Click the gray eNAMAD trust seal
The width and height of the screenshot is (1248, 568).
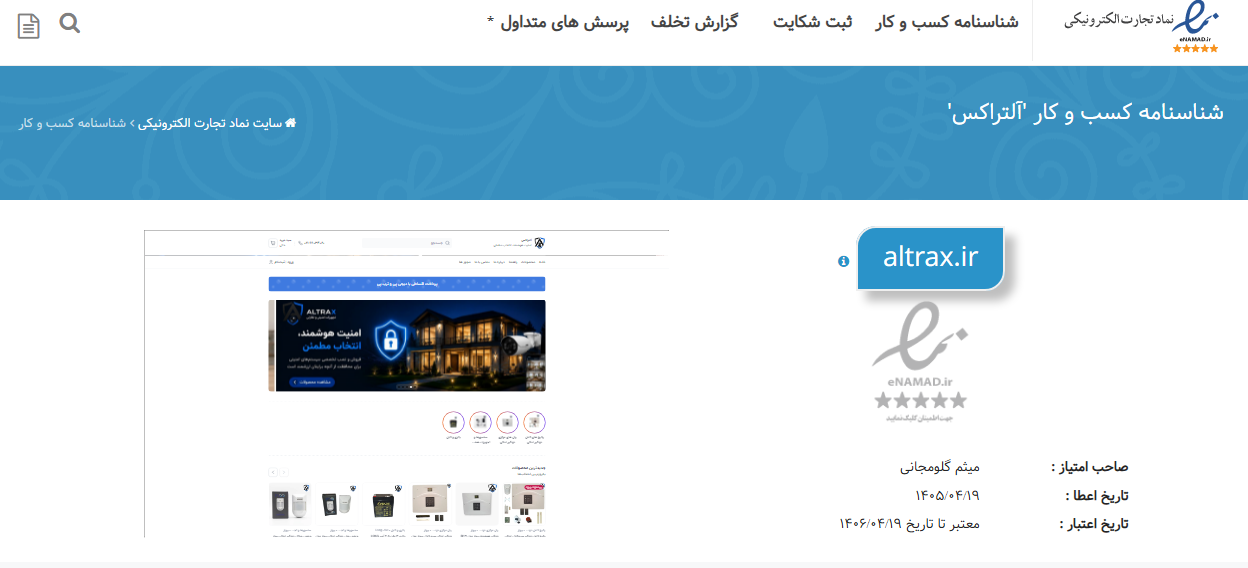click(920, 362)
